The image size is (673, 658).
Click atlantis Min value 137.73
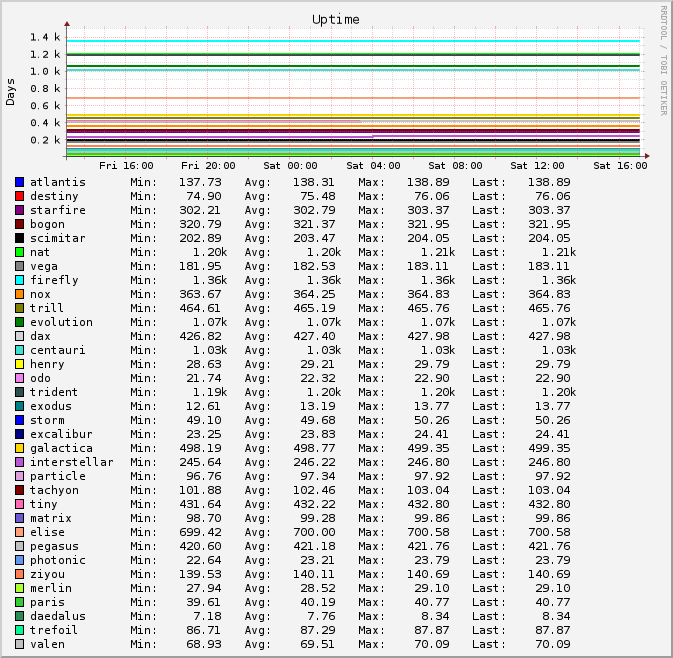click(x=200, y=182)
